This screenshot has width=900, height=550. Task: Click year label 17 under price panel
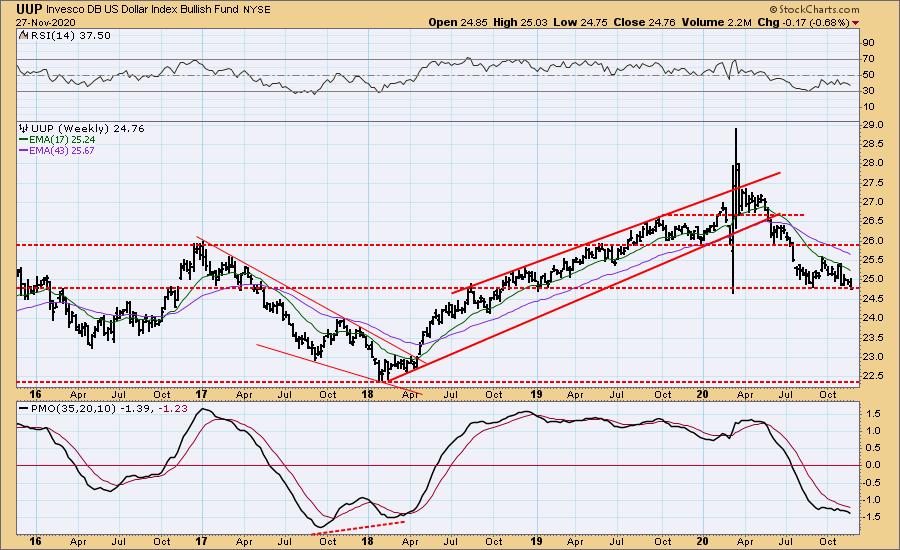pos(201,394)
